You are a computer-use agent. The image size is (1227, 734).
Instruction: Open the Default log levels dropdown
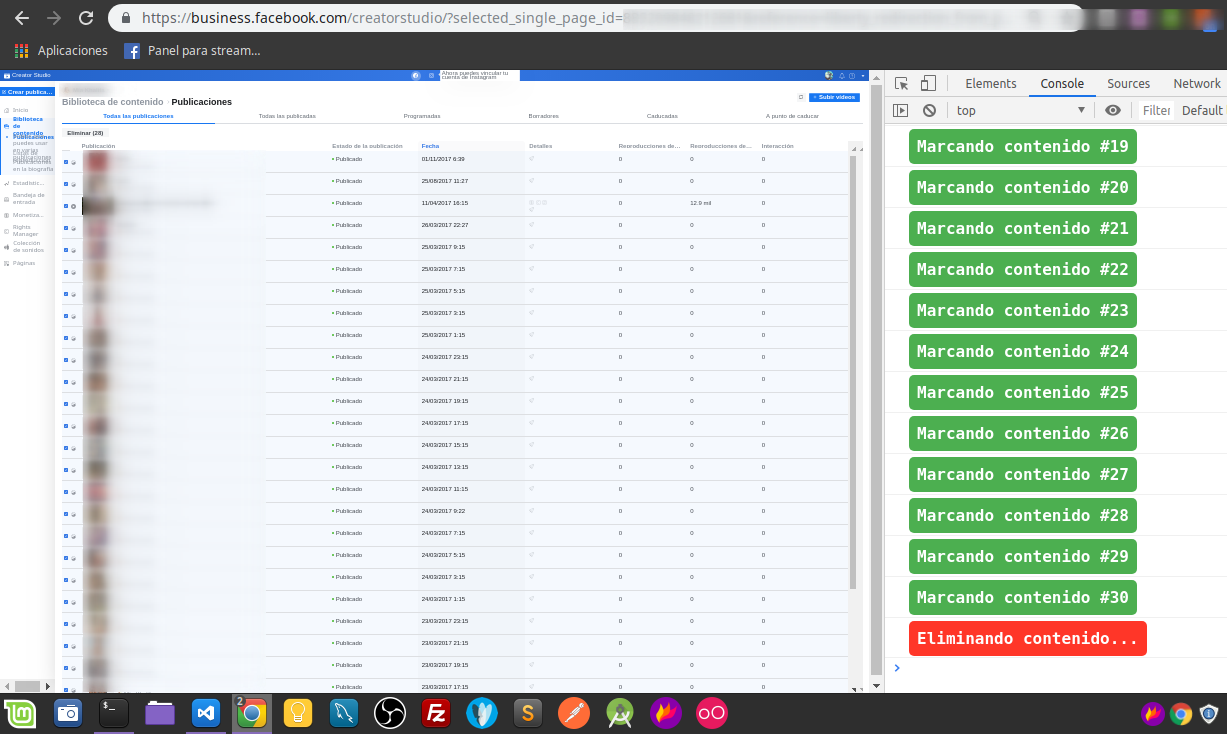click(x=1201, y=111)
